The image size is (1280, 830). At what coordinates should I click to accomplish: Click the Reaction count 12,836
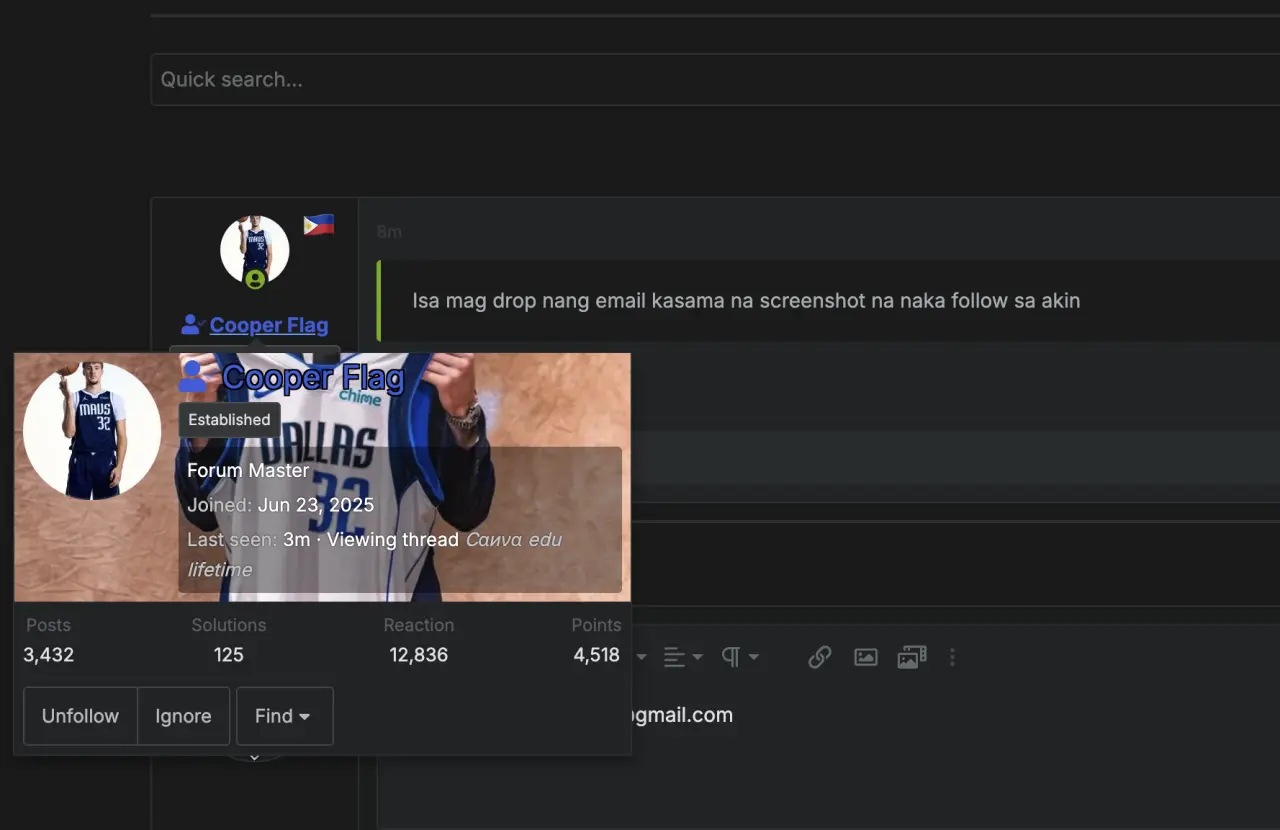point(419,655)
